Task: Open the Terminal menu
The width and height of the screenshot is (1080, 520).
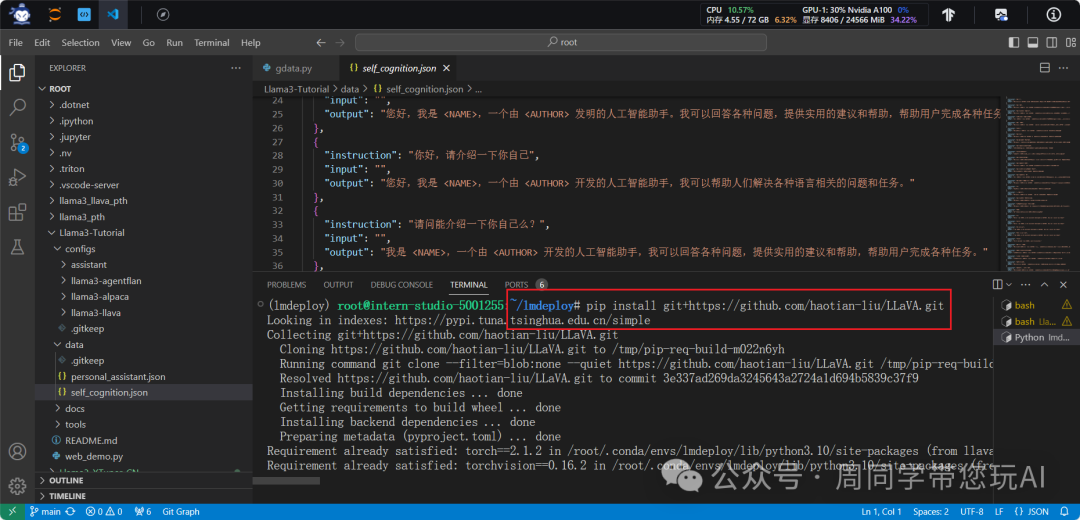Action: [x=211, y=43]
